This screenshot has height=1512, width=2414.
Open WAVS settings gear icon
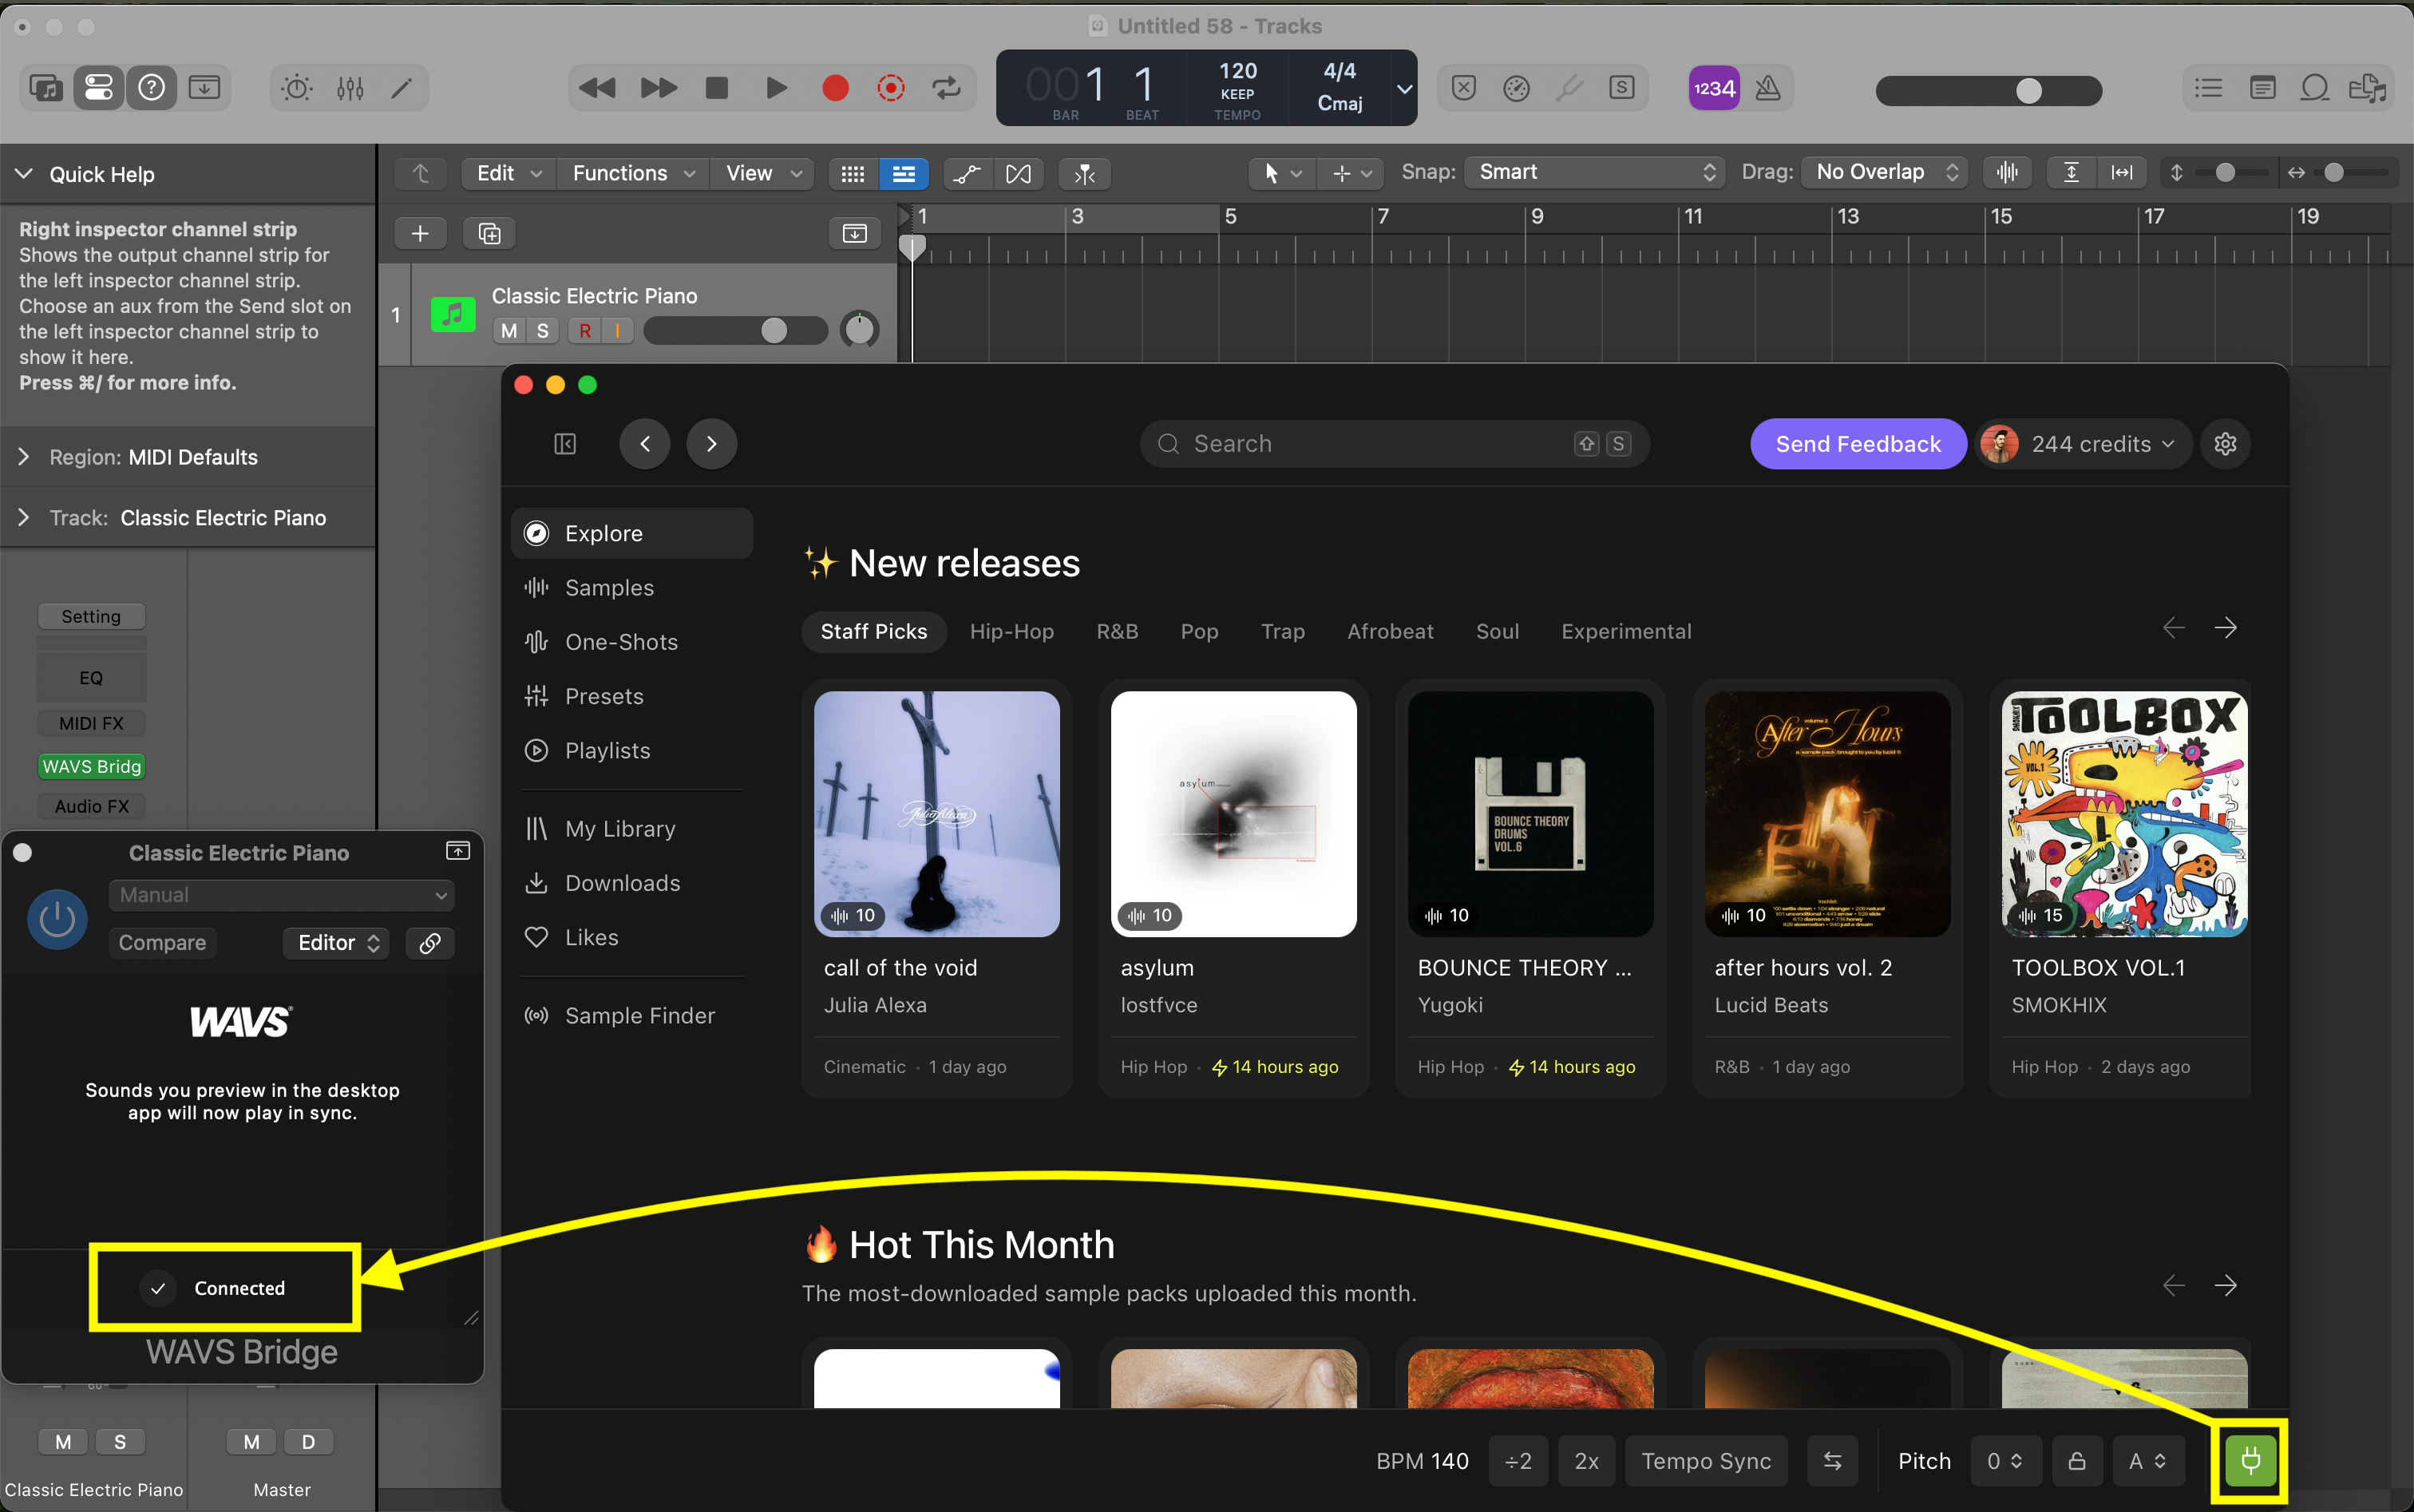[2225, 444]
